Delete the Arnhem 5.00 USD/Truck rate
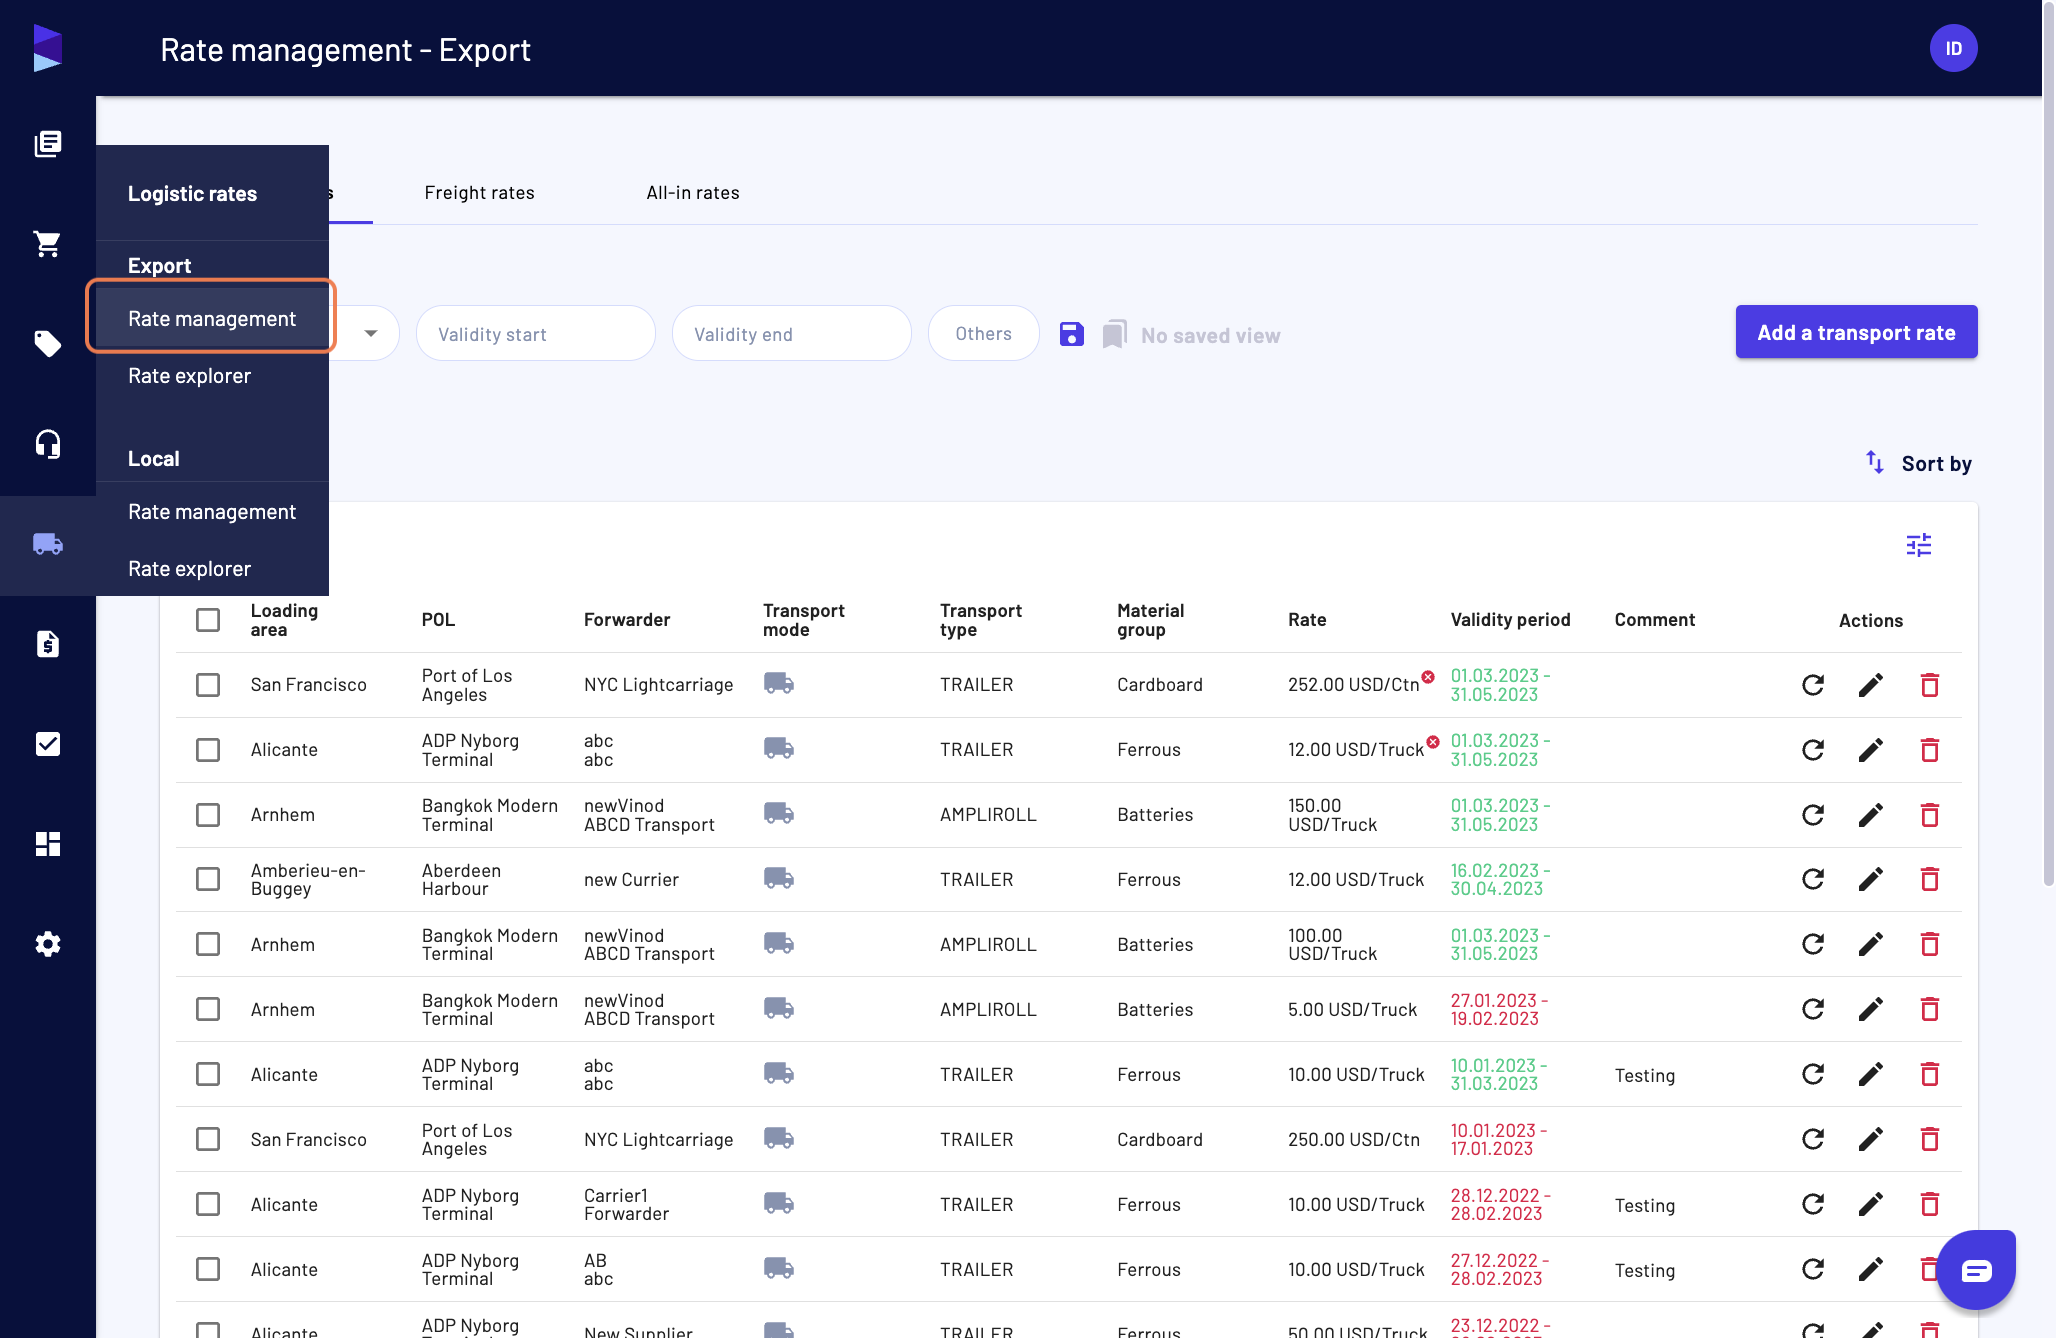 coord(1930,1009)
